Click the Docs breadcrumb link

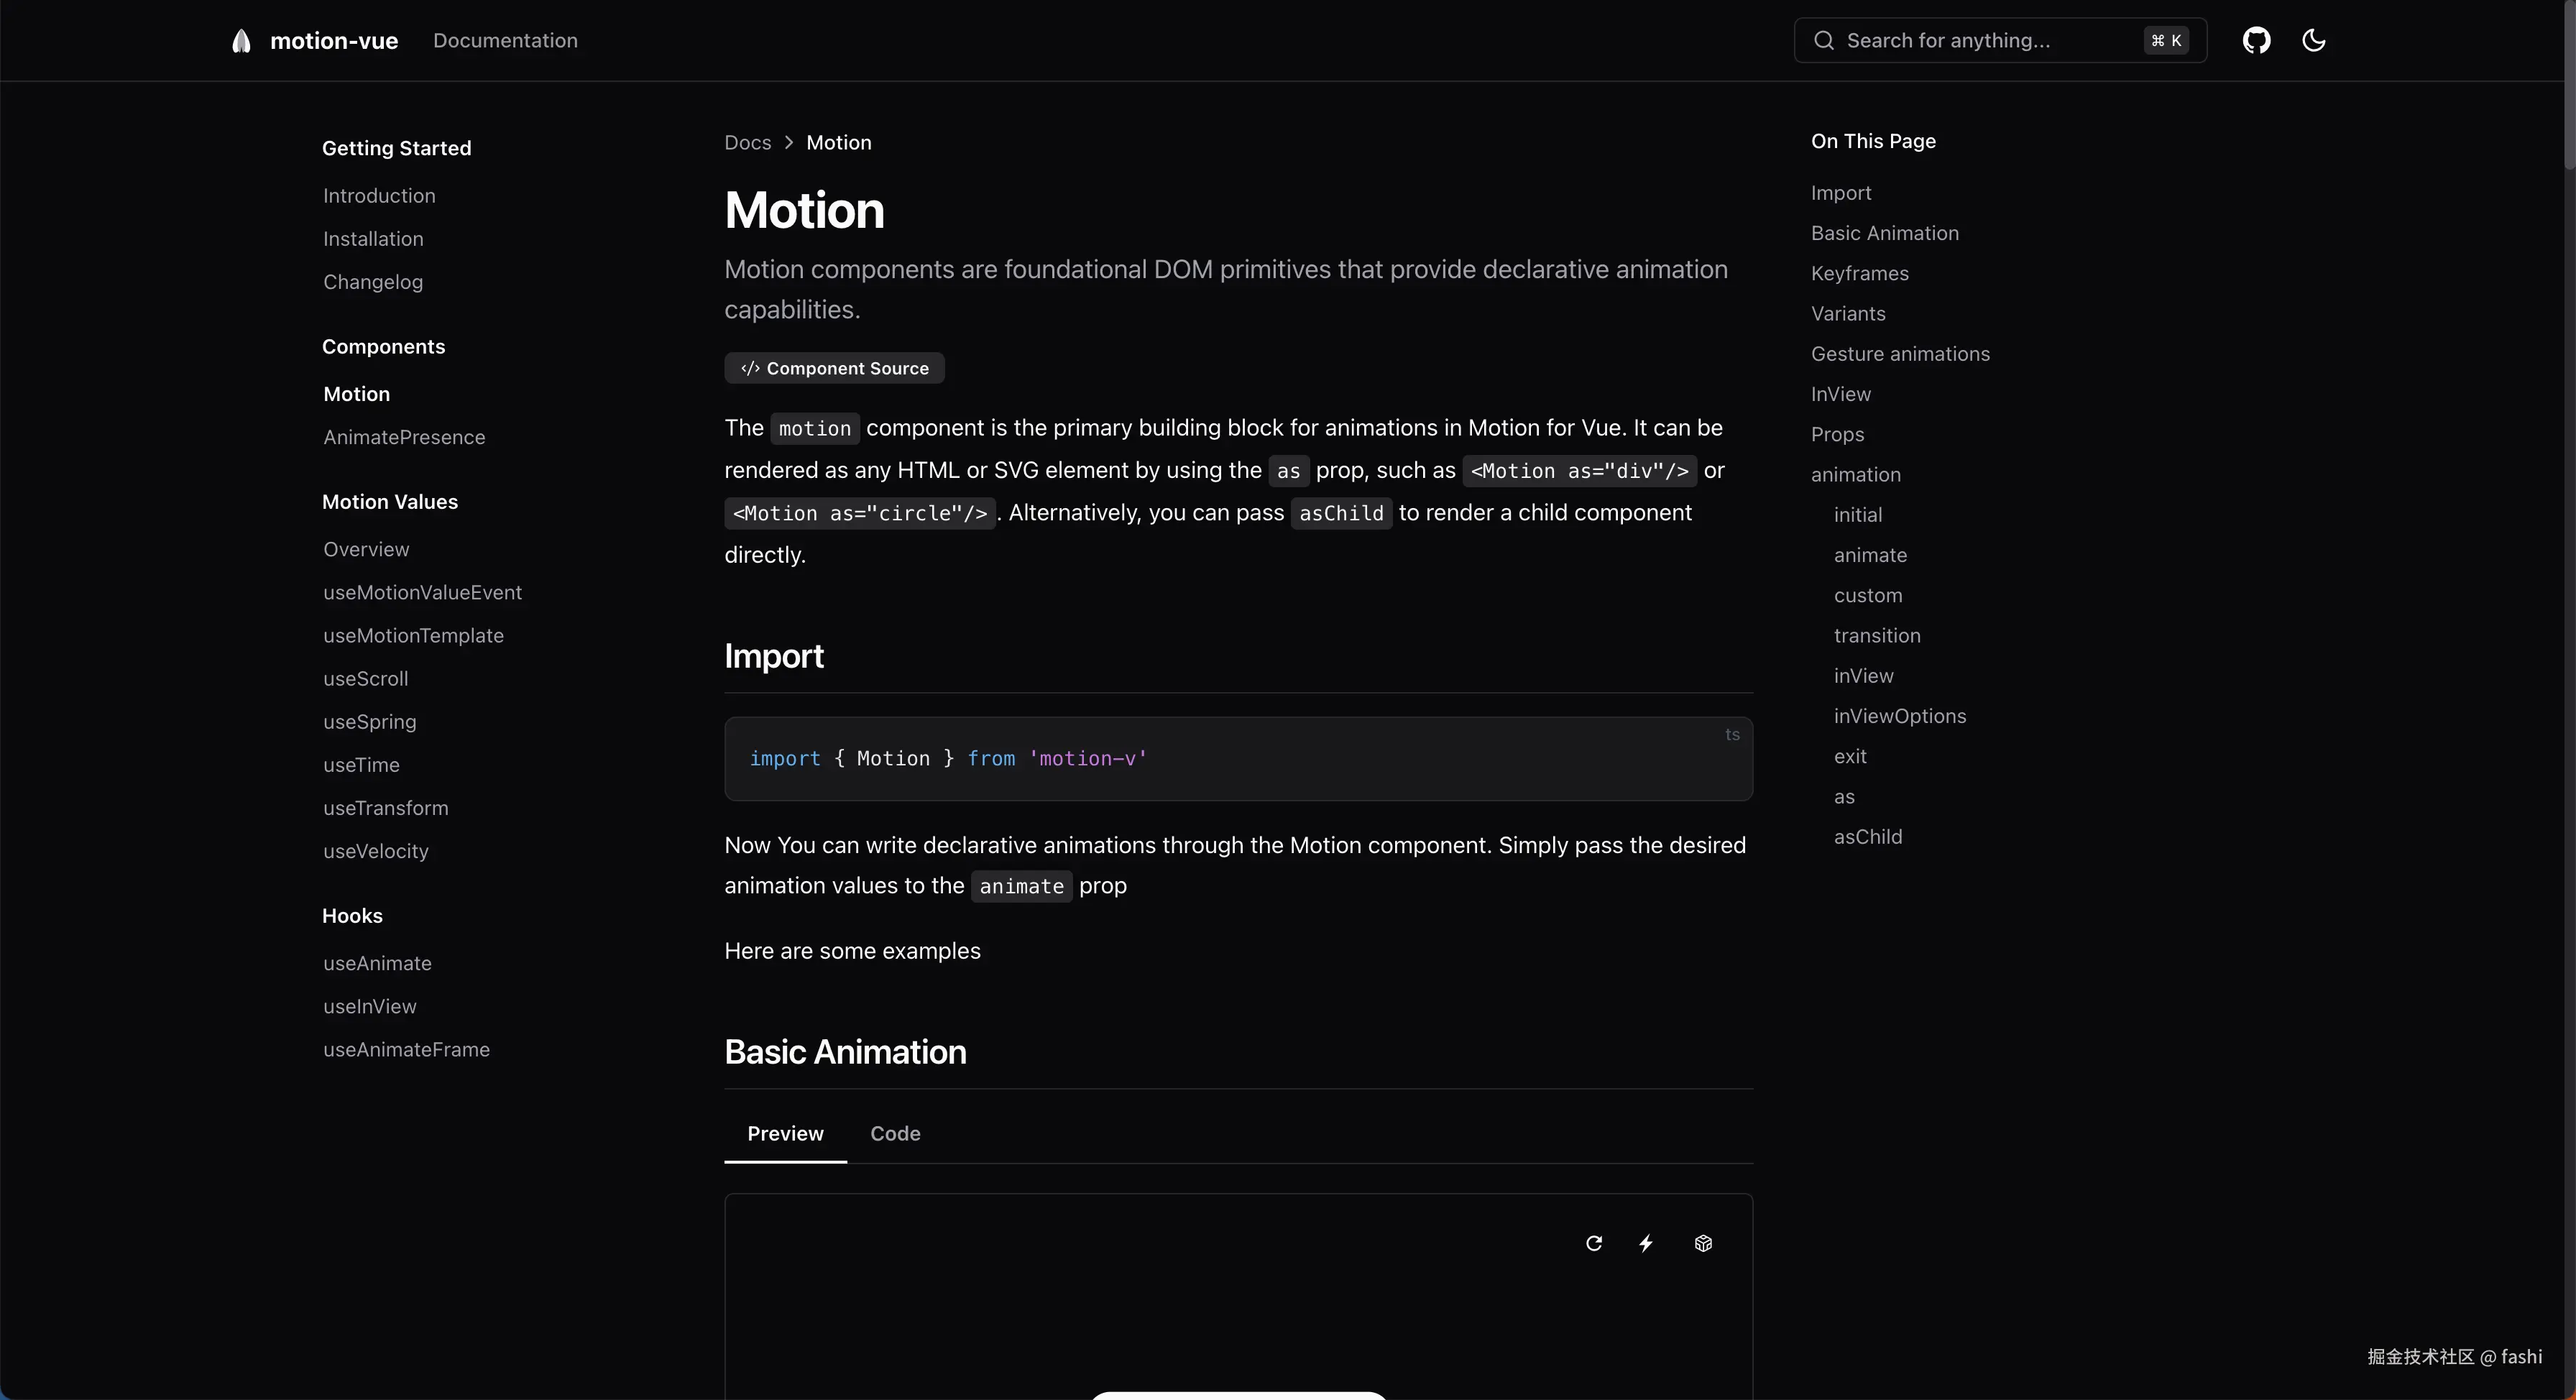pos(747,143)
